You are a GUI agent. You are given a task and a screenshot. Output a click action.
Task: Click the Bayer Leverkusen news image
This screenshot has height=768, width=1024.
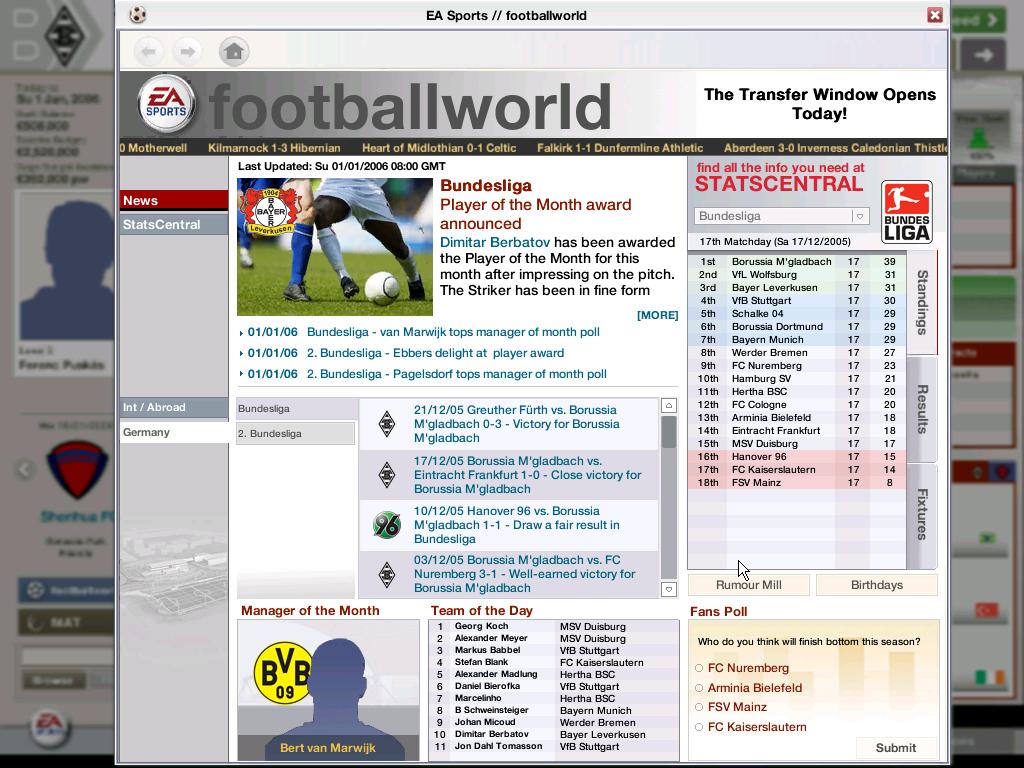coord(334,246)
